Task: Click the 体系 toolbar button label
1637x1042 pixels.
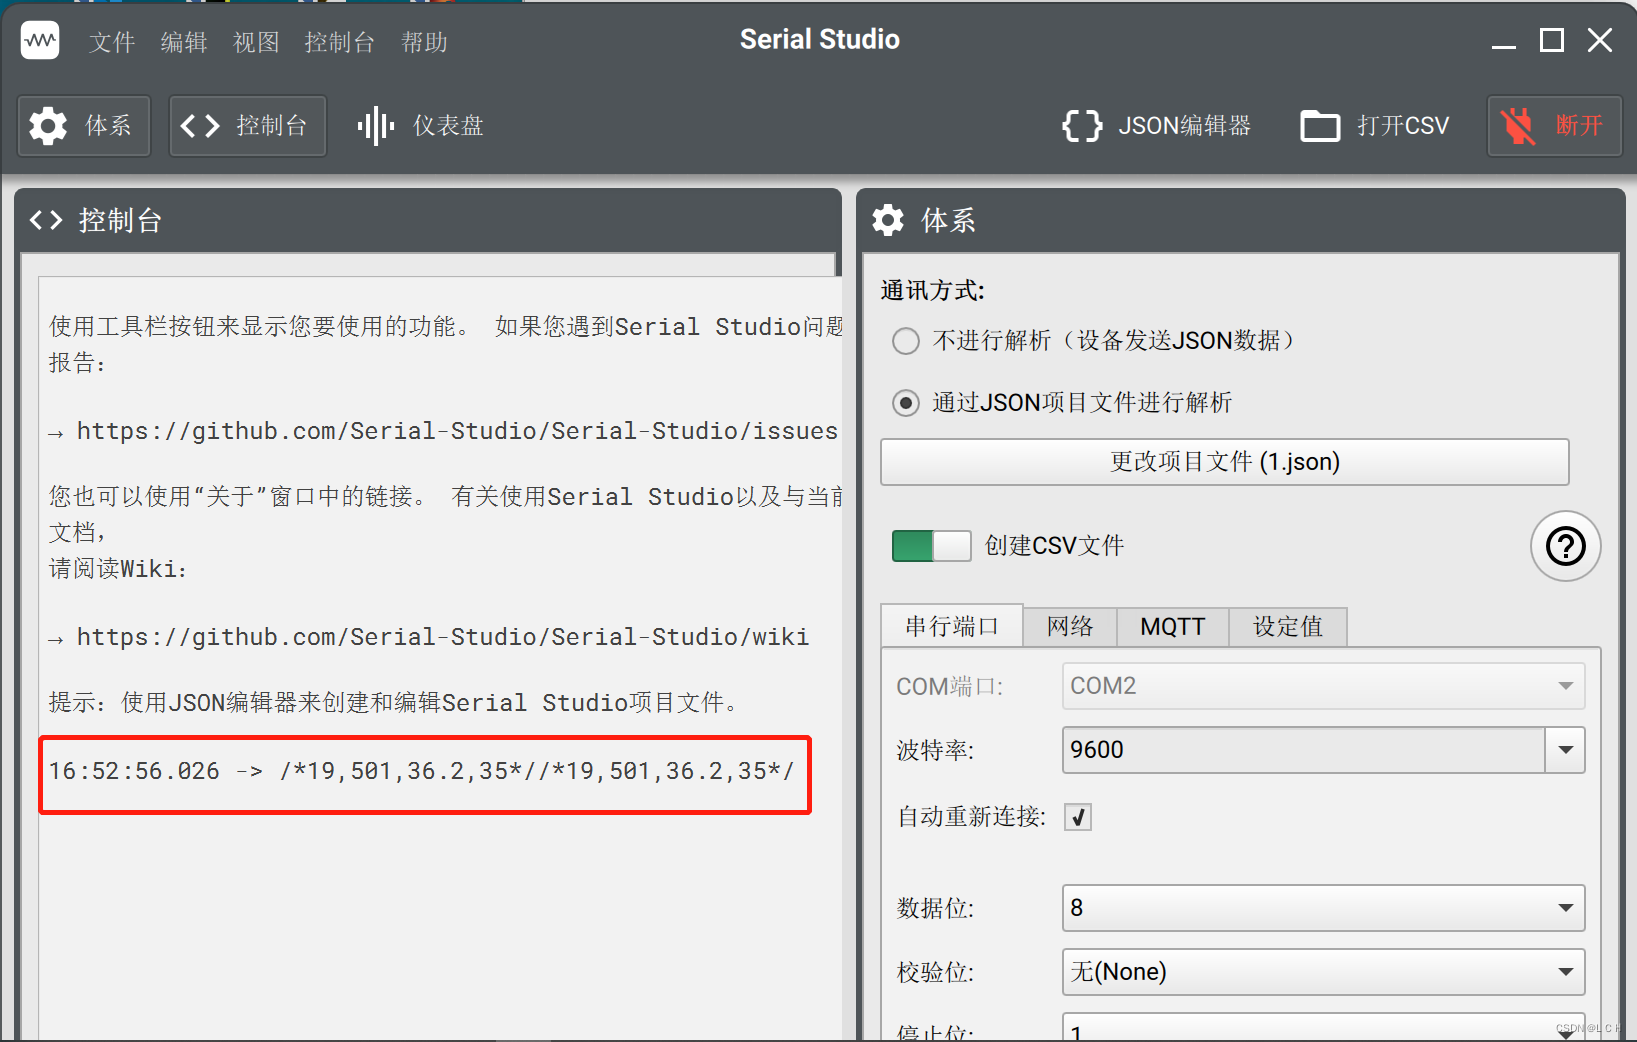Action: pos(108,126)
